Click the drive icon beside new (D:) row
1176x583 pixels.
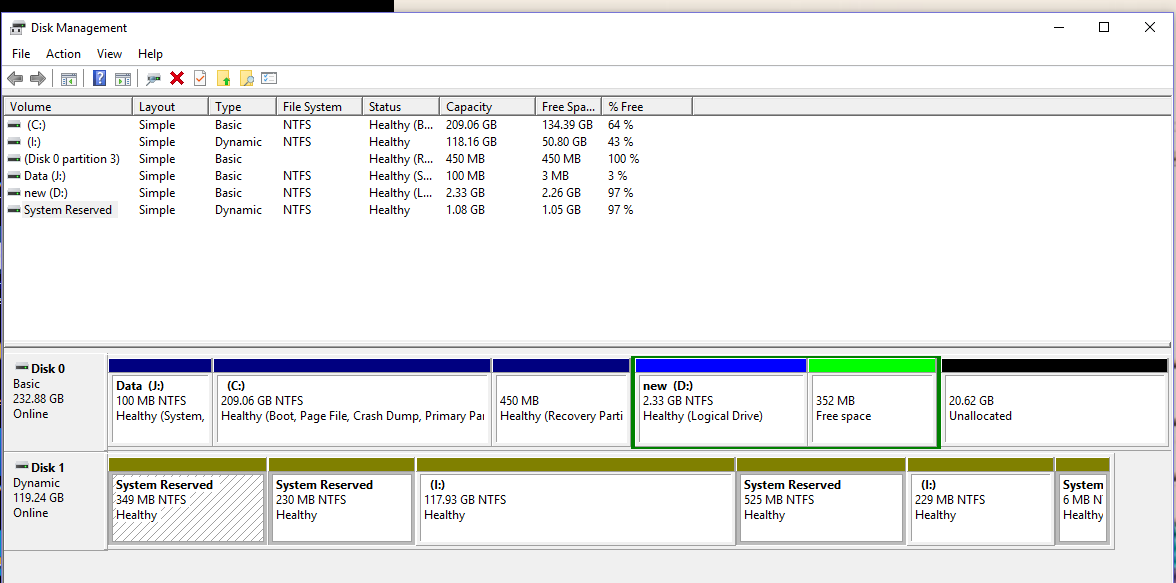coord(14,193)
